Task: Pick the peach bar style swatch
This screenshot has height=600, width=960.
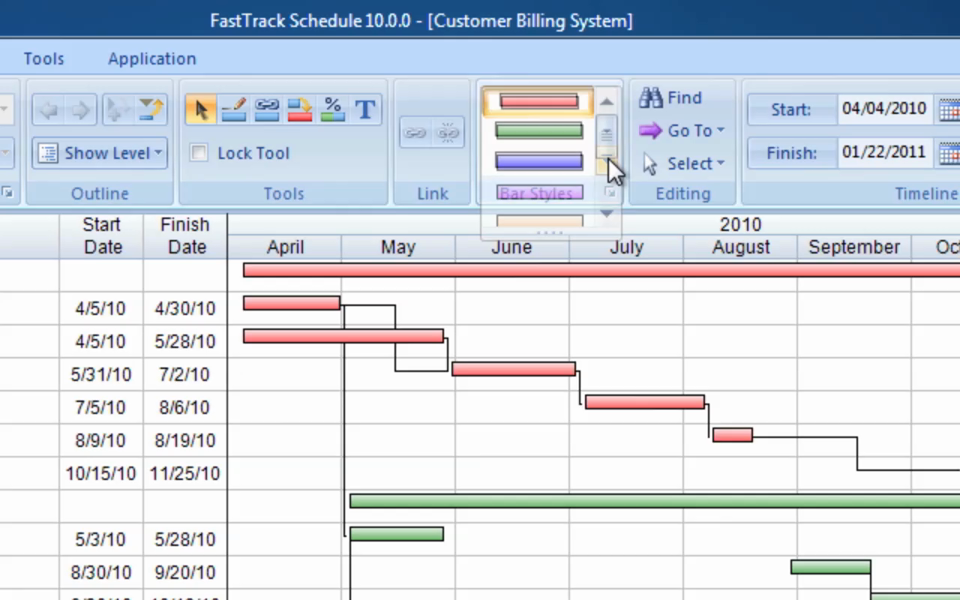Action: click(539, 220)
